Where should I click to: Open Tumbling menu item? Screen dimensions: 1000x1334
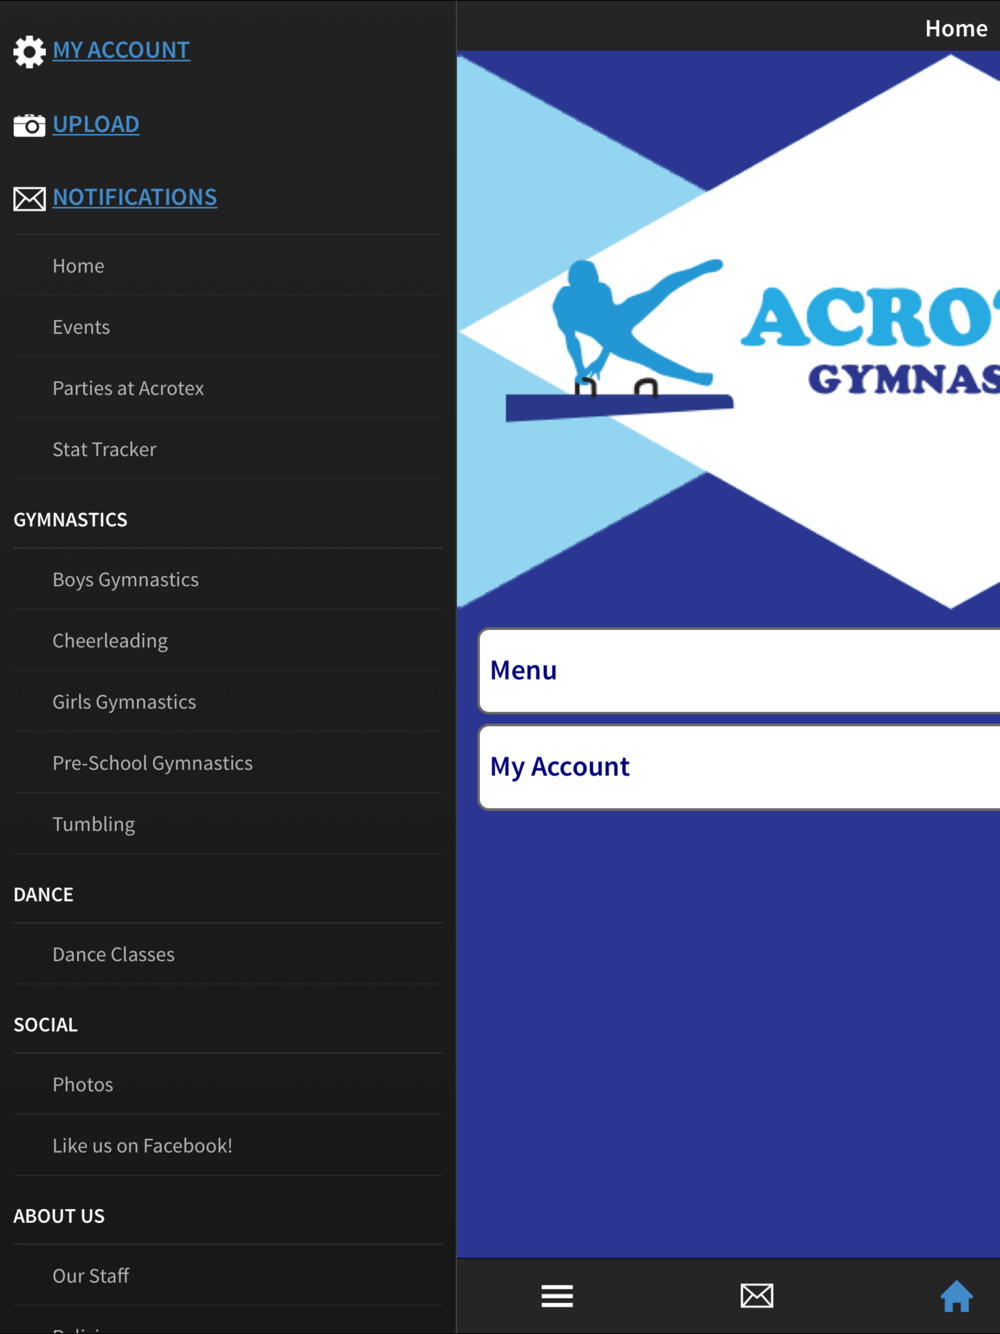pyautogui.click(x=228, y=823)
